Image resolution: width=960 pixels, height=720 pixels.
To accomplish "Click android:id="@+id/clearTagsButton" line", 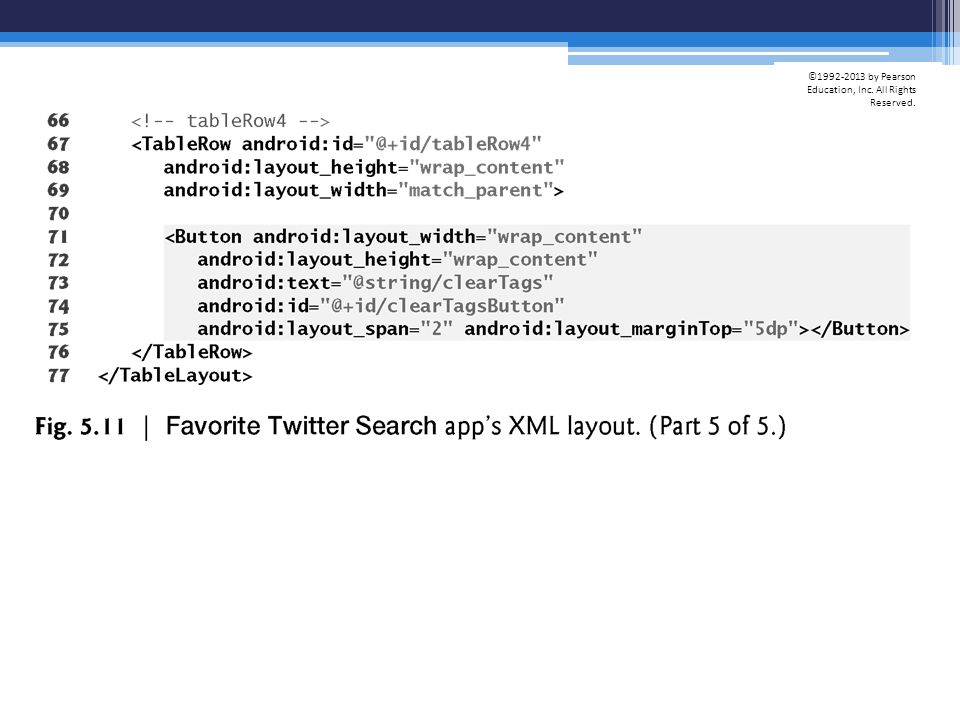I will pos(381,306).
